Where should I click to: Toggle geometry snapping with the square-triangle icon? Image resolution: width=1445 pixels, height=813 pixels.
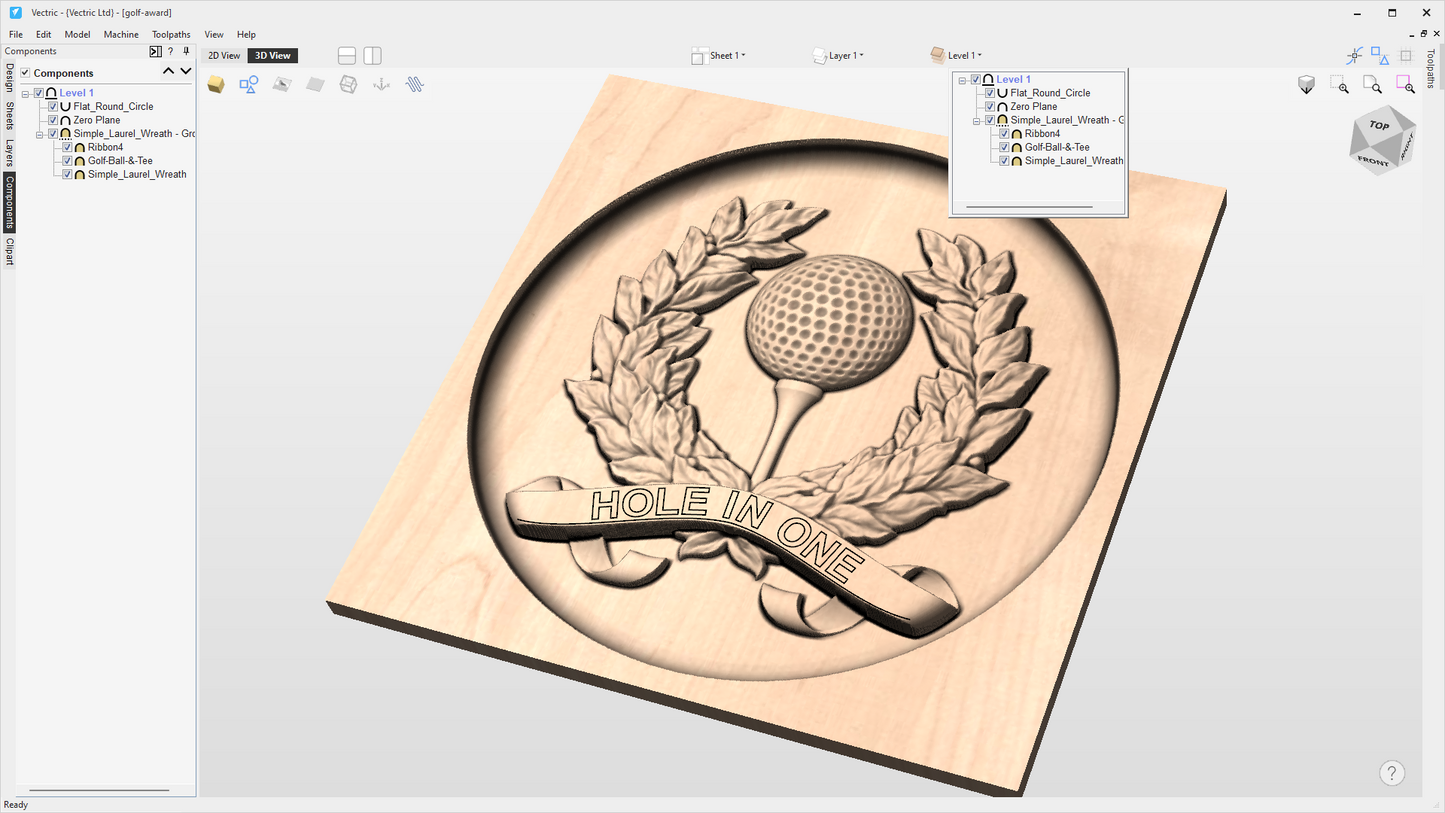coord(1382,54)
